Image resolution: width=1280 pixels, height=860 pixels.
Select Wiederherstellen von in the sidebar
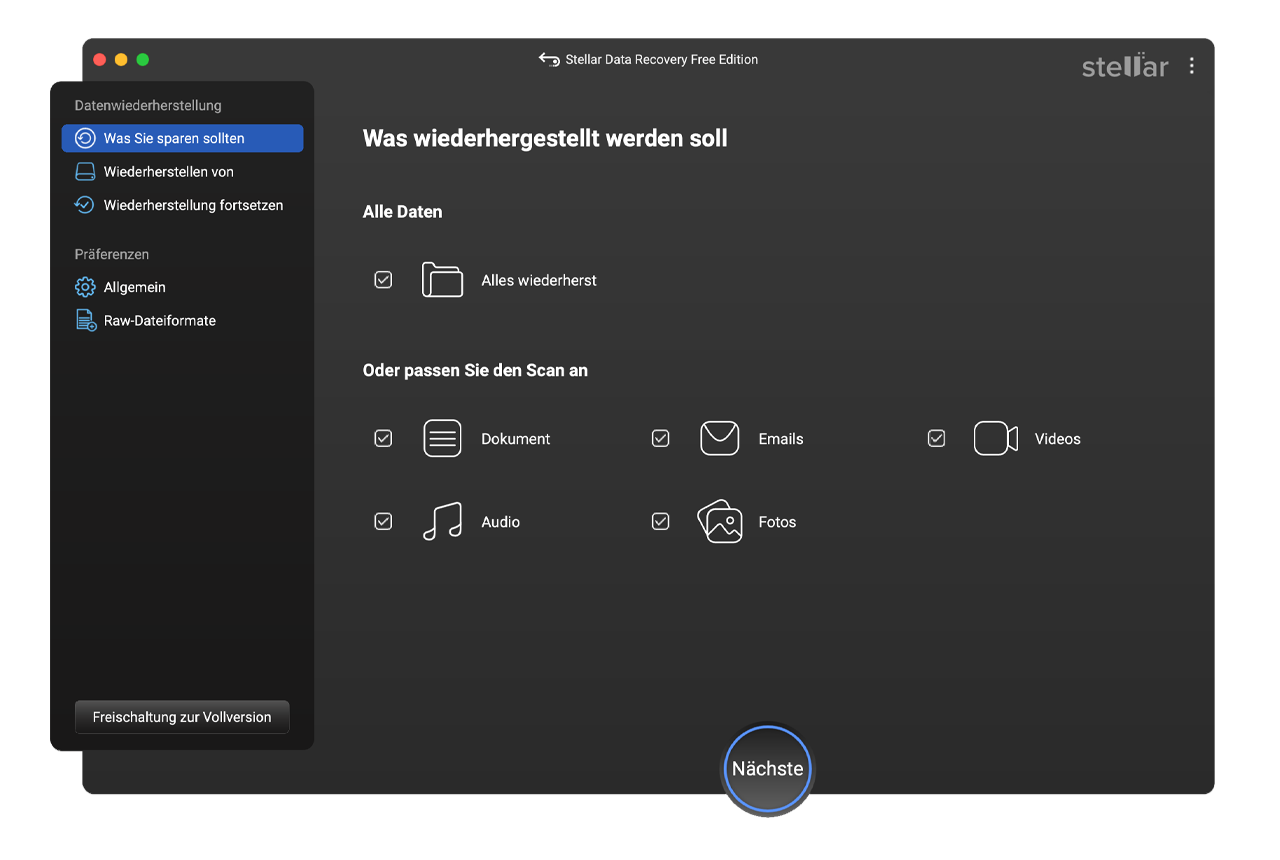168,171
